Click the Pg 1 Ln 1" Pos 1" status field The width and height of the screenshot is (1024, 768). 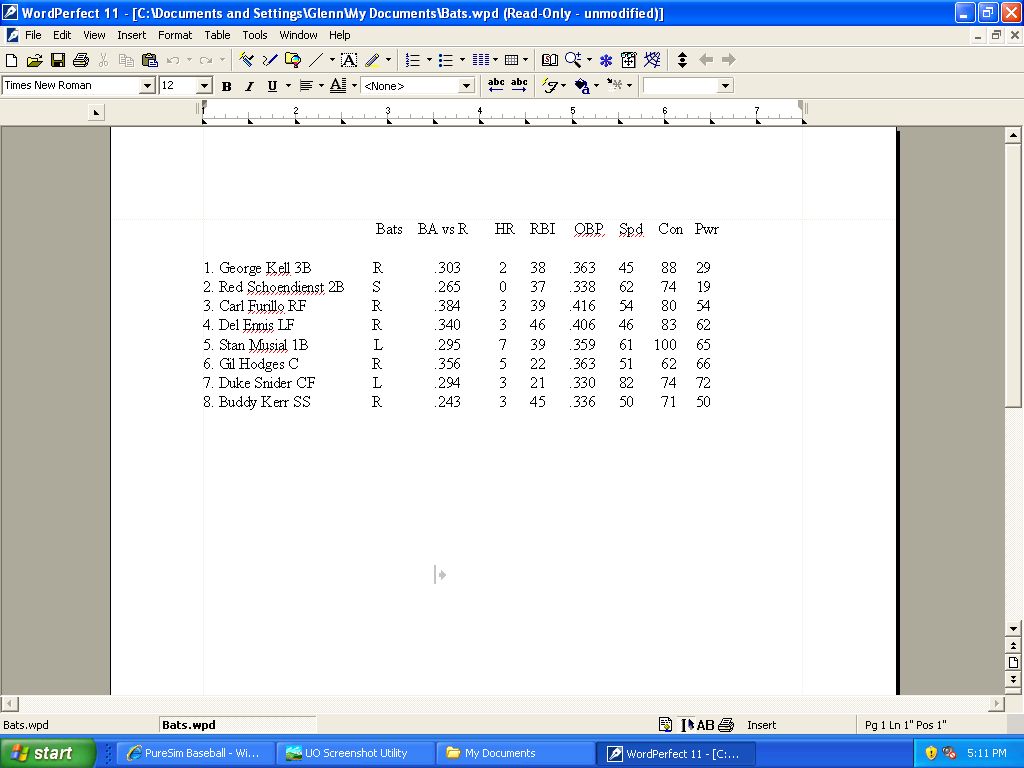(905, 725)
